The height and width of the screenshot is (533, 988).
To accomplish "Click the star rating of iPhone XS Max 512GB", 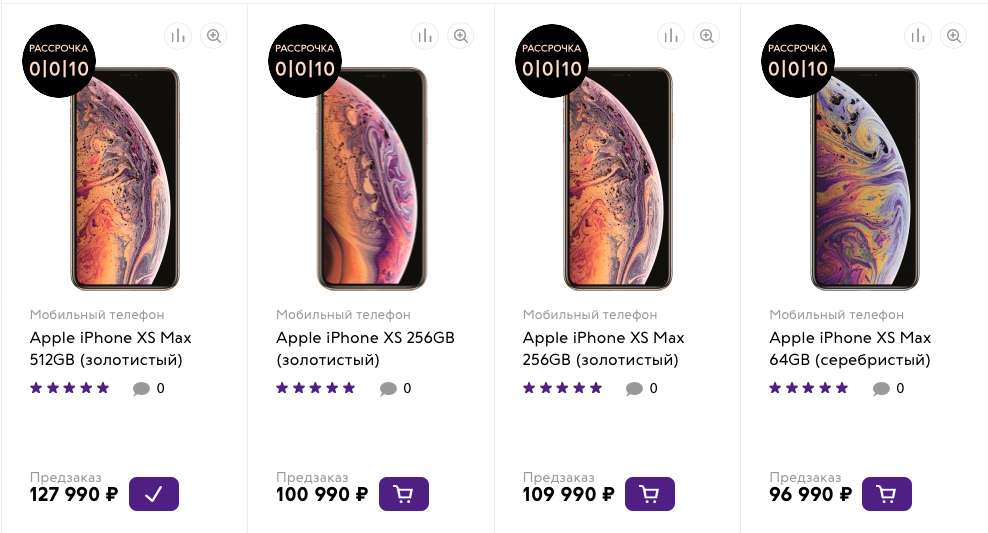I will 69,388.
